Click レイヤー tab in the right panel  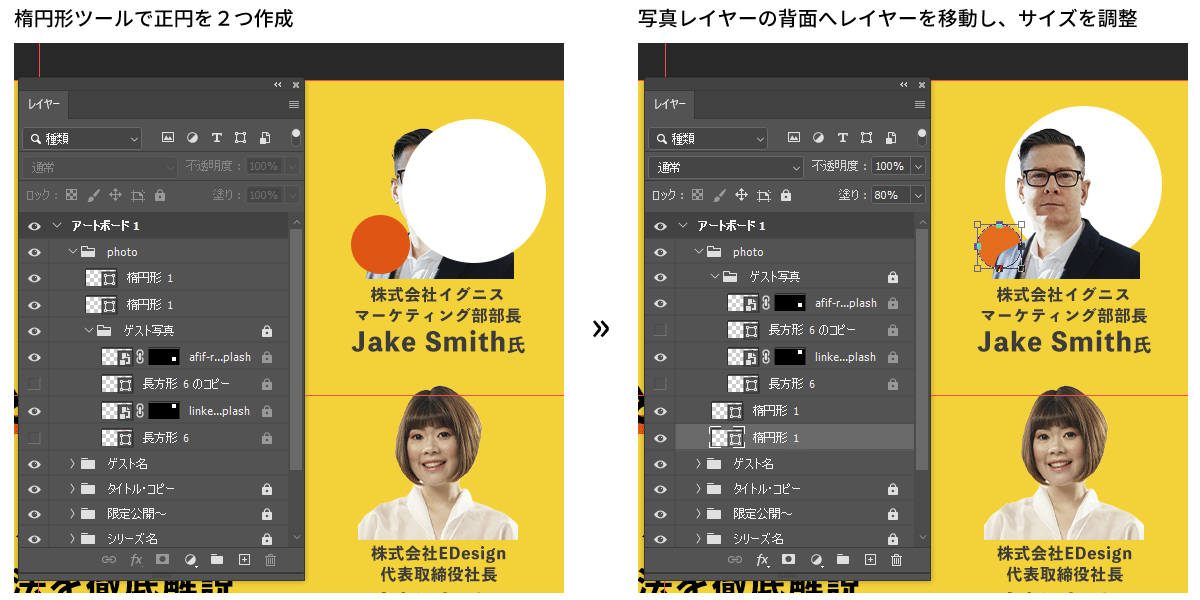668,104
